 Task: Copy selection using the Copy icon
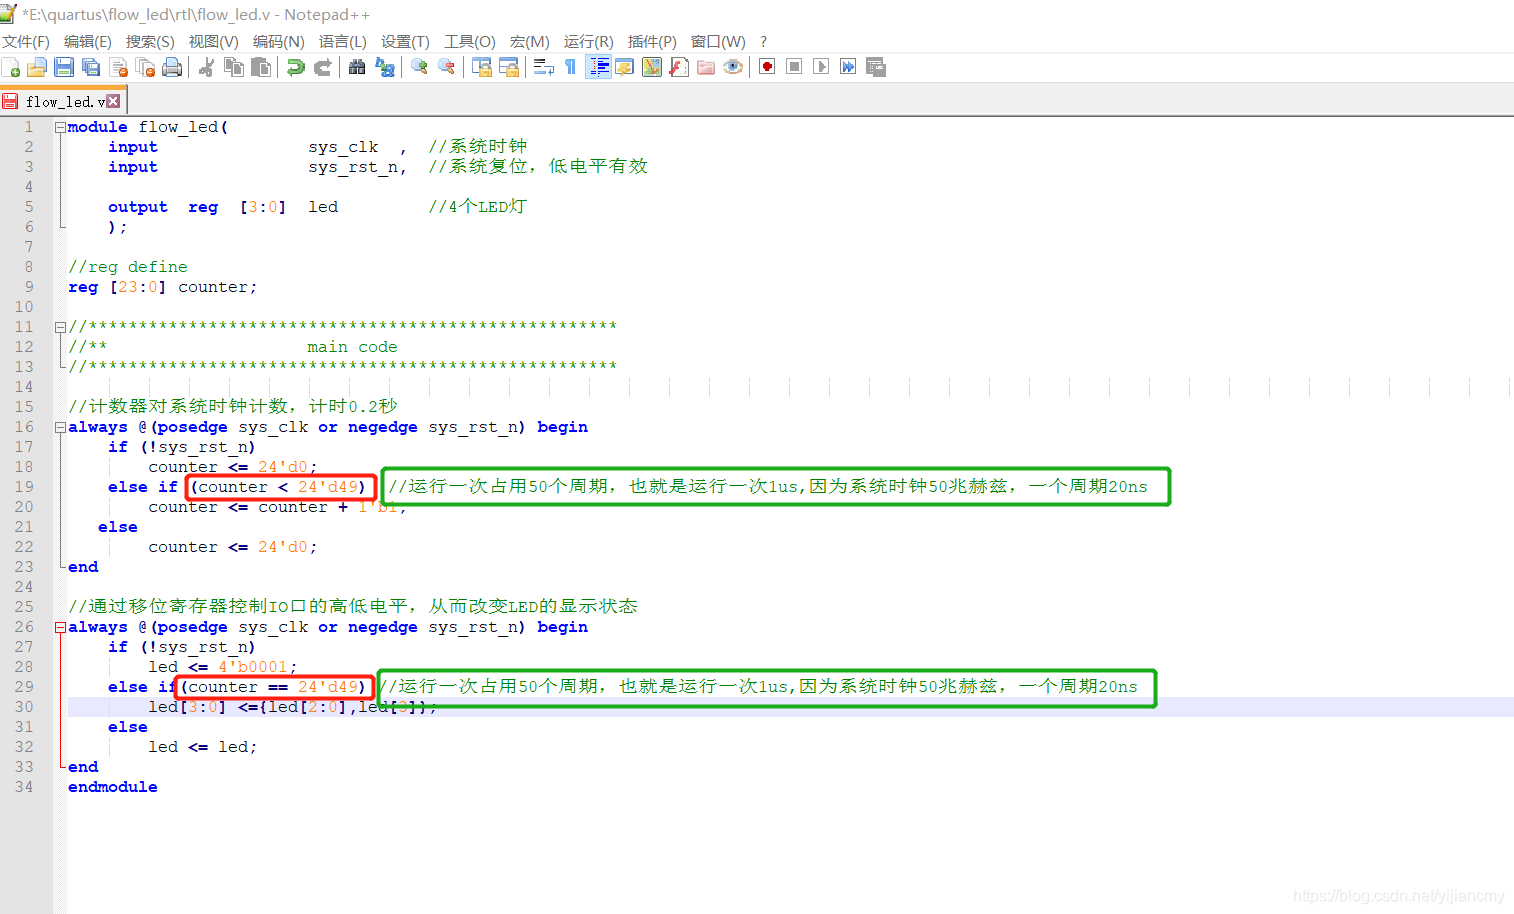[x=234, y=67]
